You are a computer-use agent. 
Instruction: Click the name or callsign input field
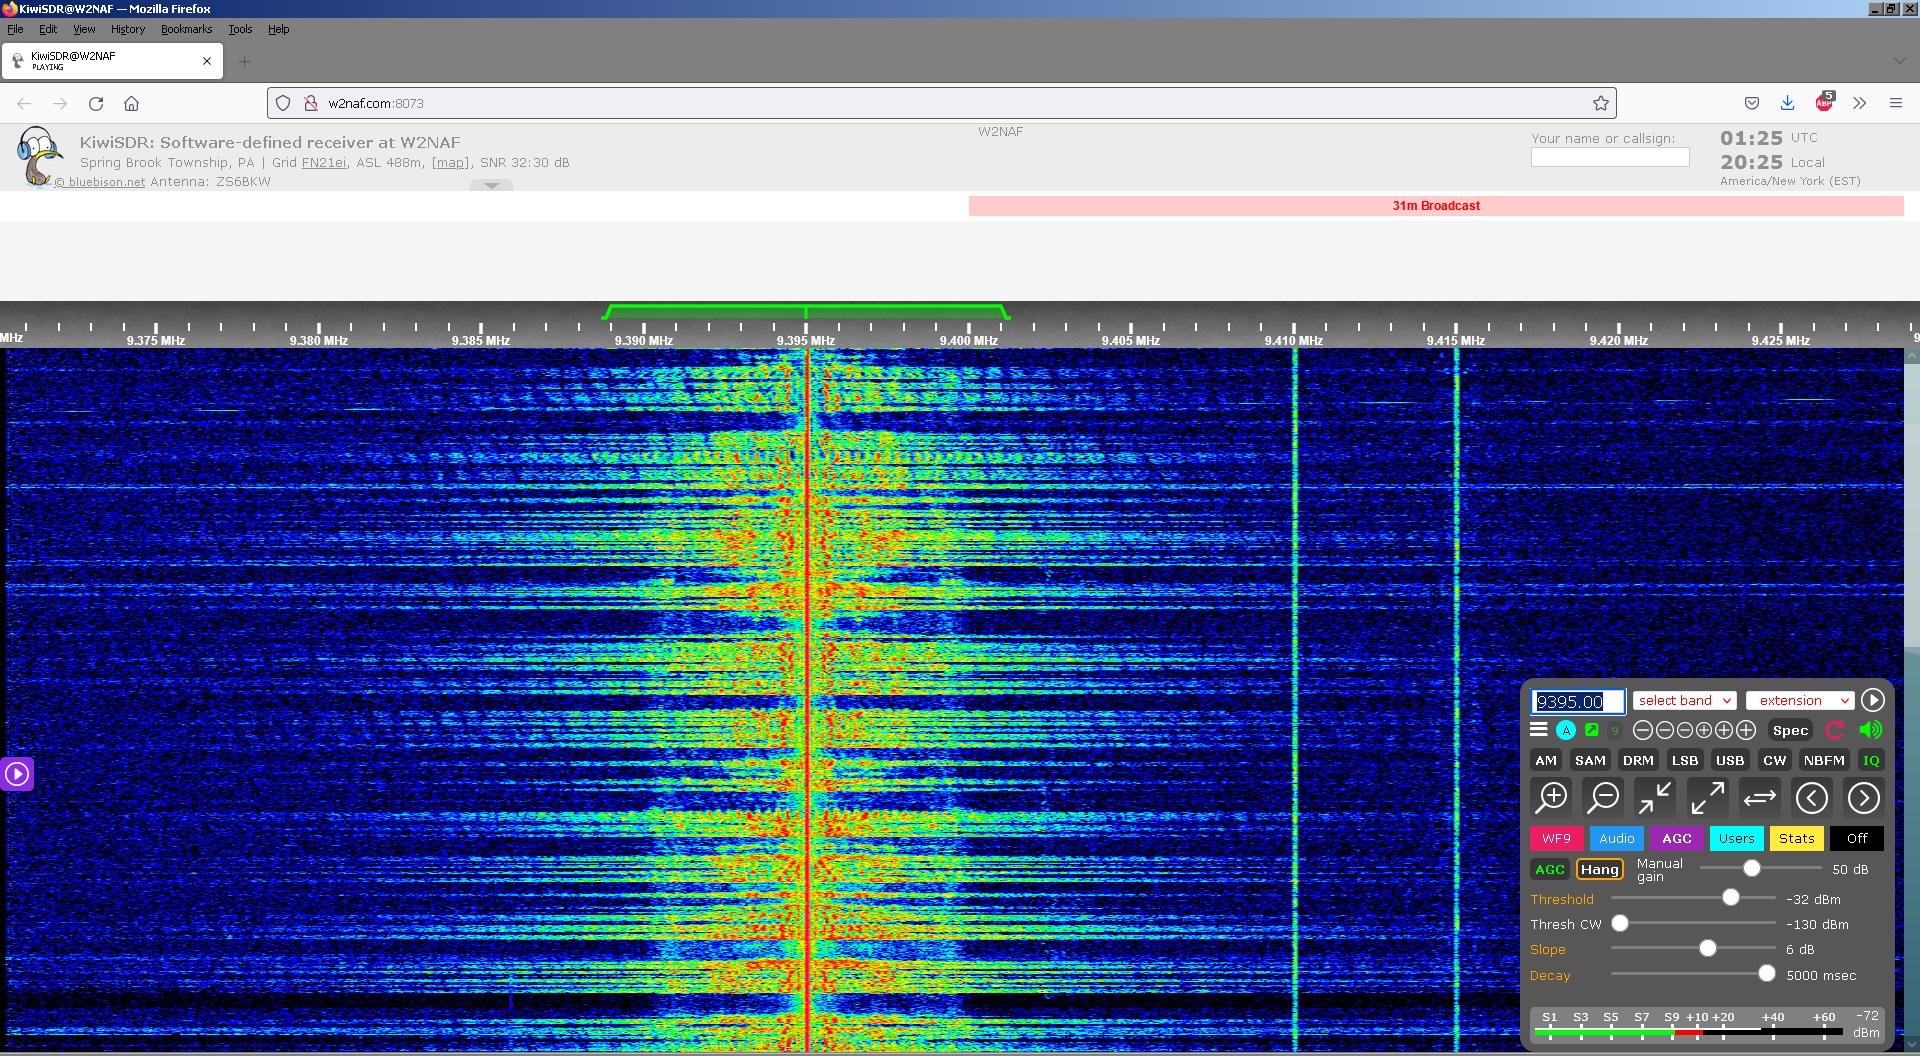pos(1609,158)
